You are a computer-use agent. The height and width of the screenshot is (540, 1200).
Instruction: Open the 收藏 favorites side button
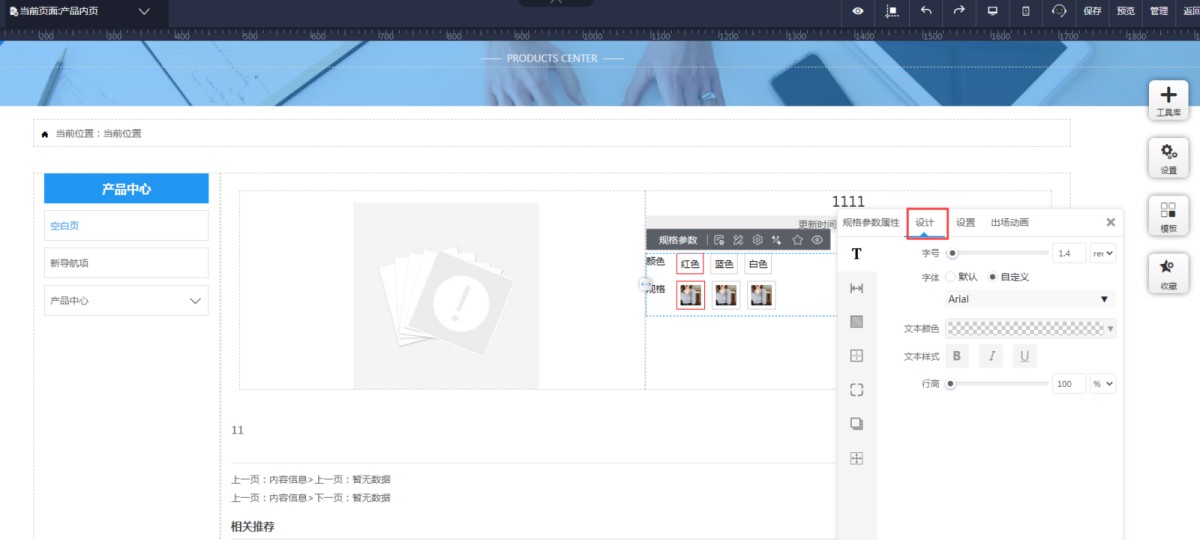coord(1167,273)
